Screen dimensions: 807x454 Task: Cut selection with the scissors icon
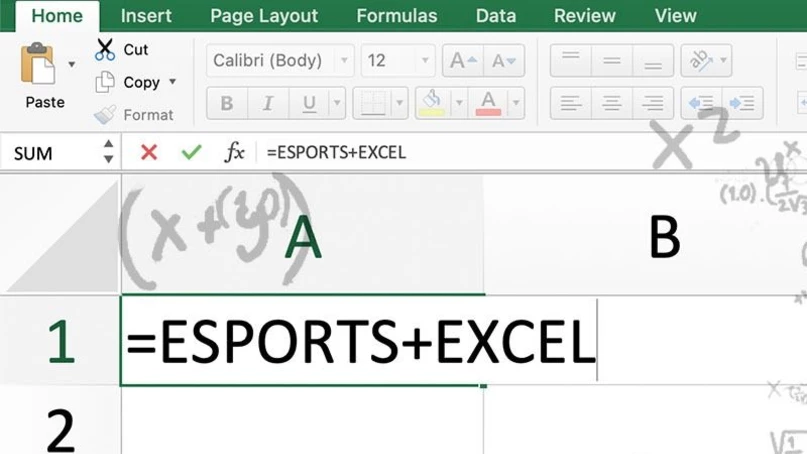tap(105, 50)
